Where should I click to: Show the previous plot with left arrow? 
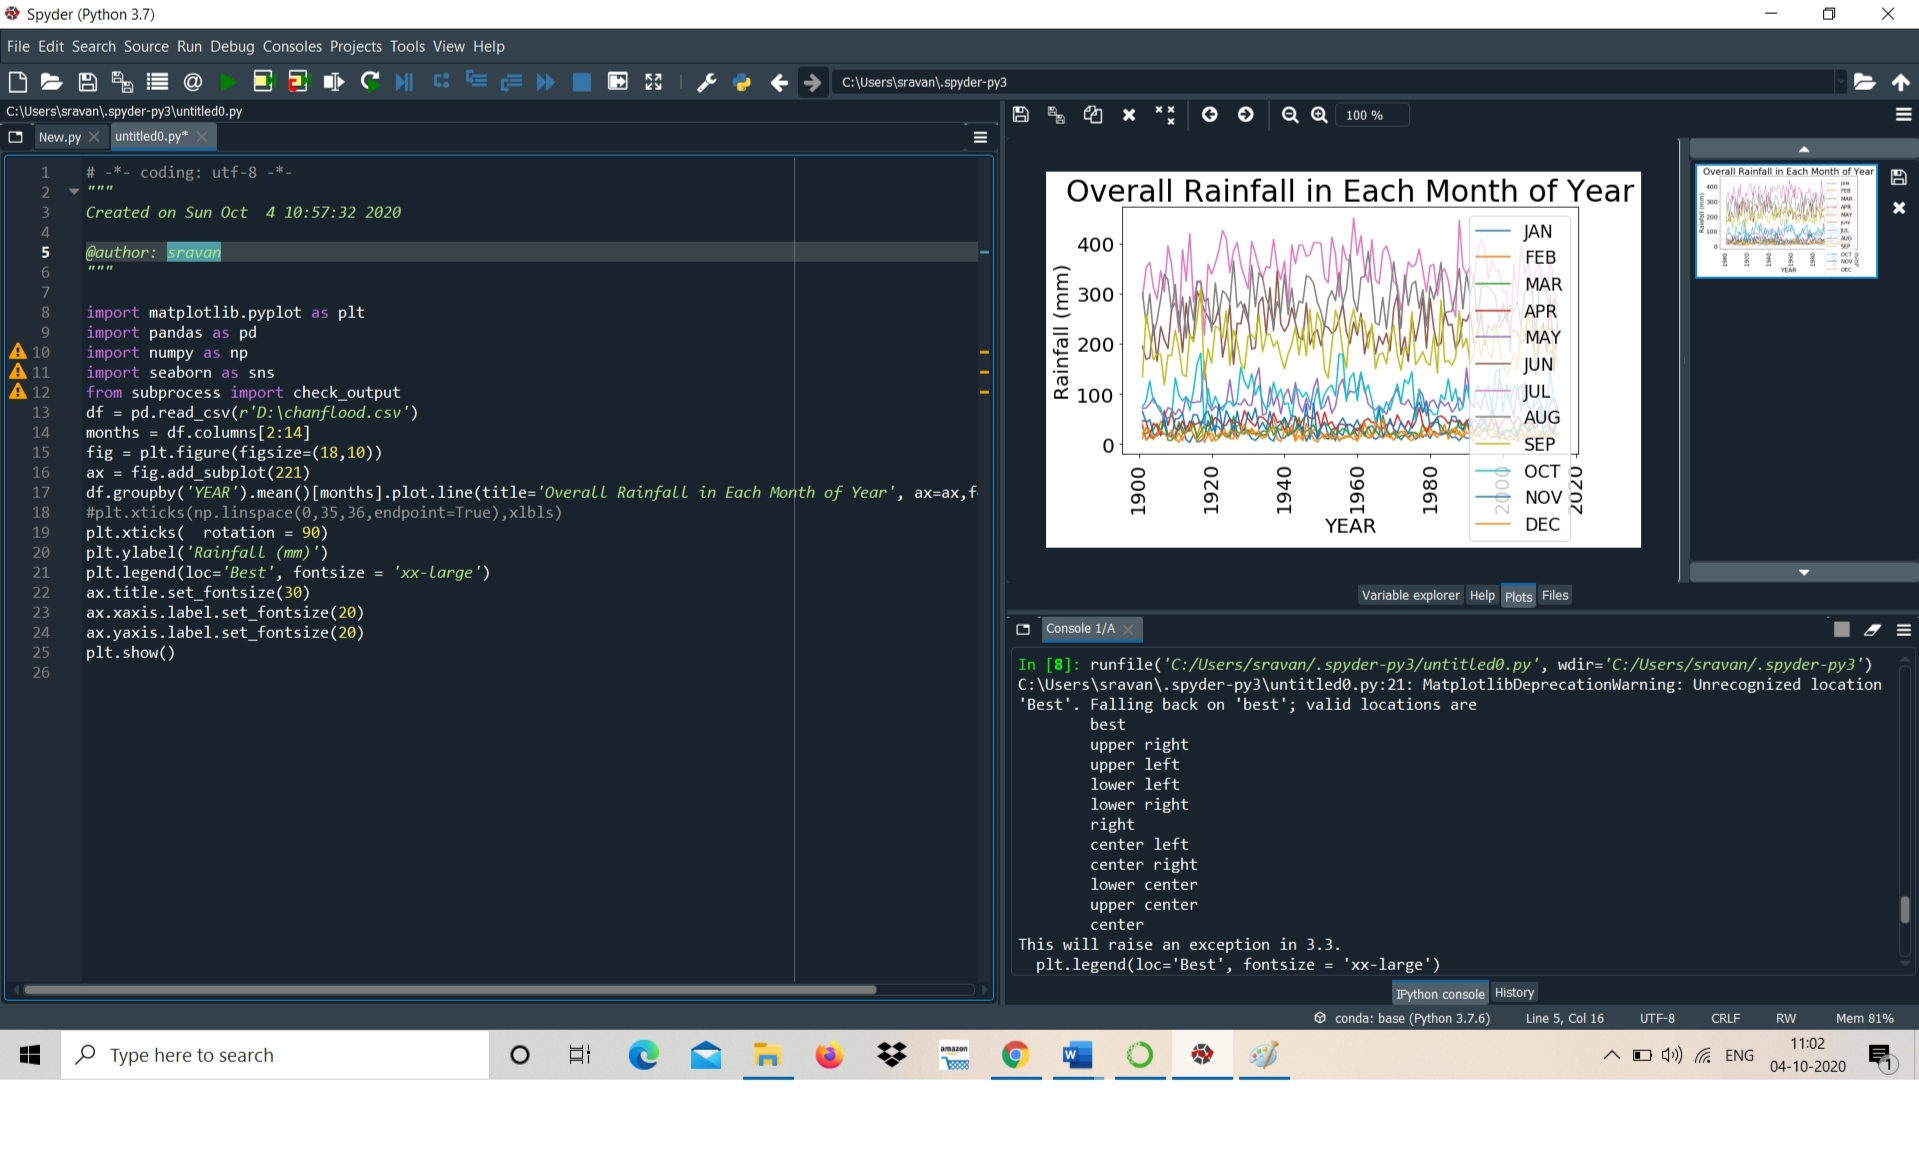1209,115
